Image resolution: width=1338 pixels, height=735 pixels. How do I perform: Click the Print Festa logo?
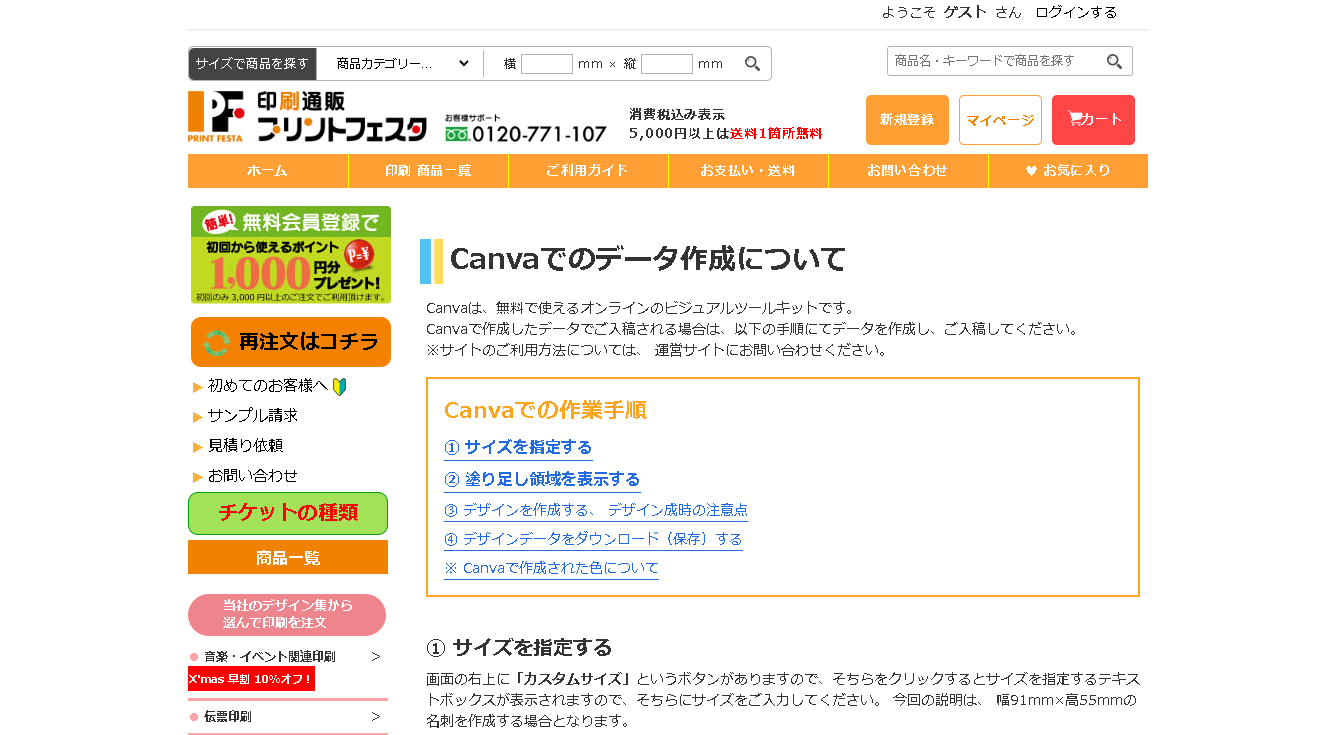click(x=309, y=117)
